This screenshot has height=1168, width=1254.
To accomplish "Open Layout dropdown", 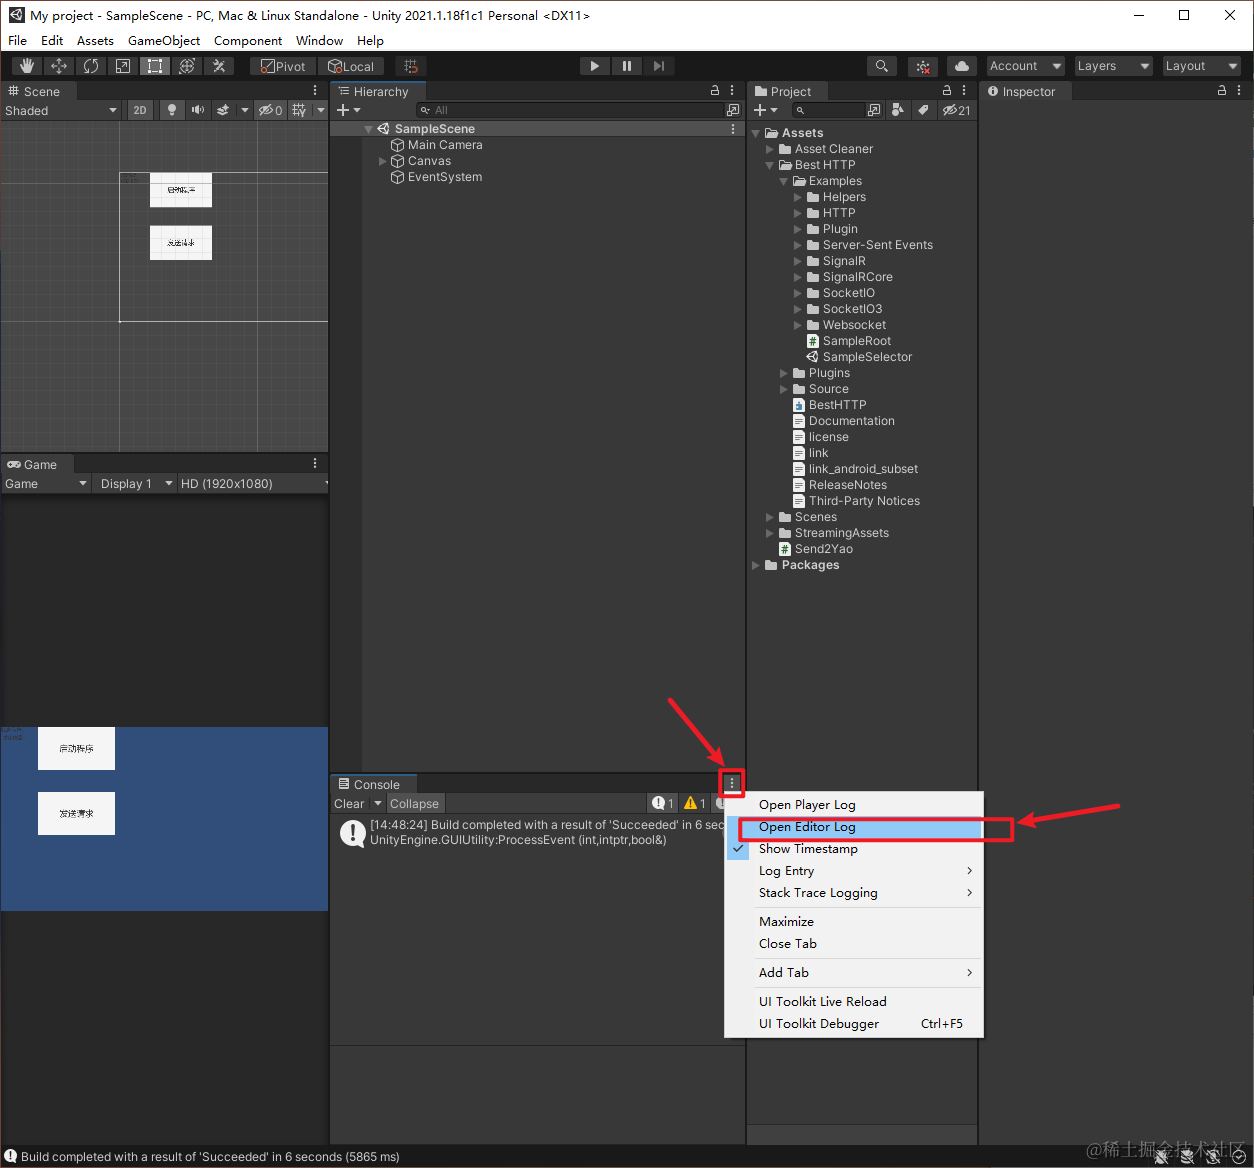I will (x=1201, y=66).
